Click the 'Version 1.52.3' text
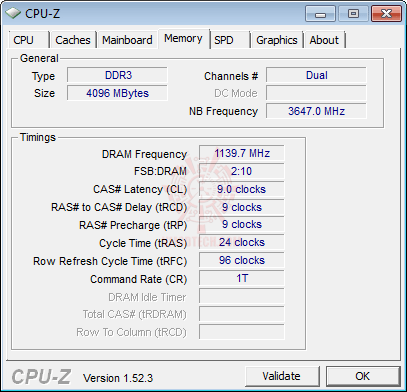Screen dimensions: 407x392 [x=118, y=378]
